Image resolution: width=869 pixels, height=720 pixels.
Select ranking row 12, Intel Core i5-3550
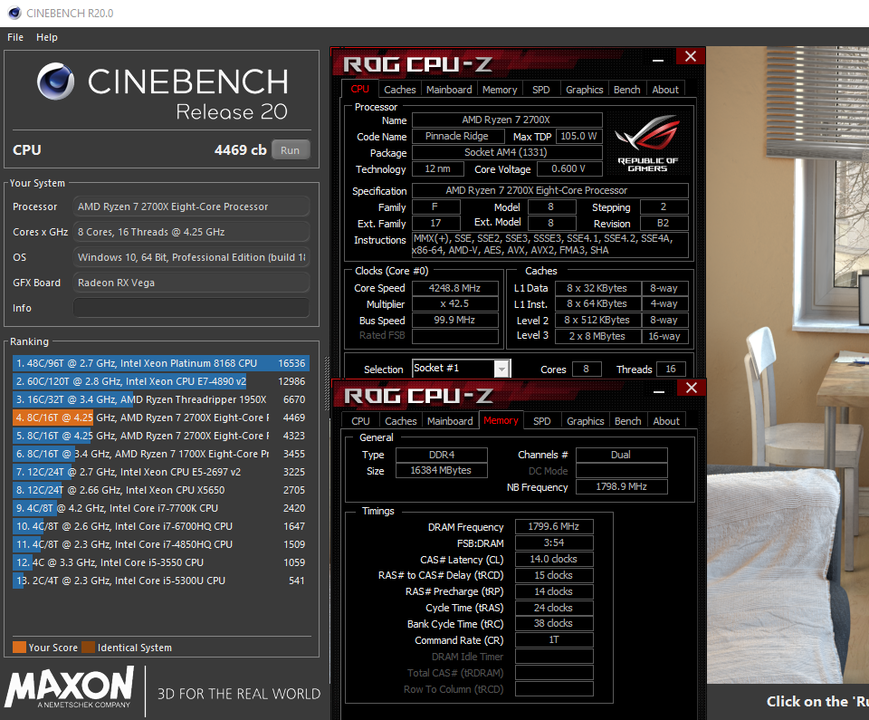click(161, 563)
